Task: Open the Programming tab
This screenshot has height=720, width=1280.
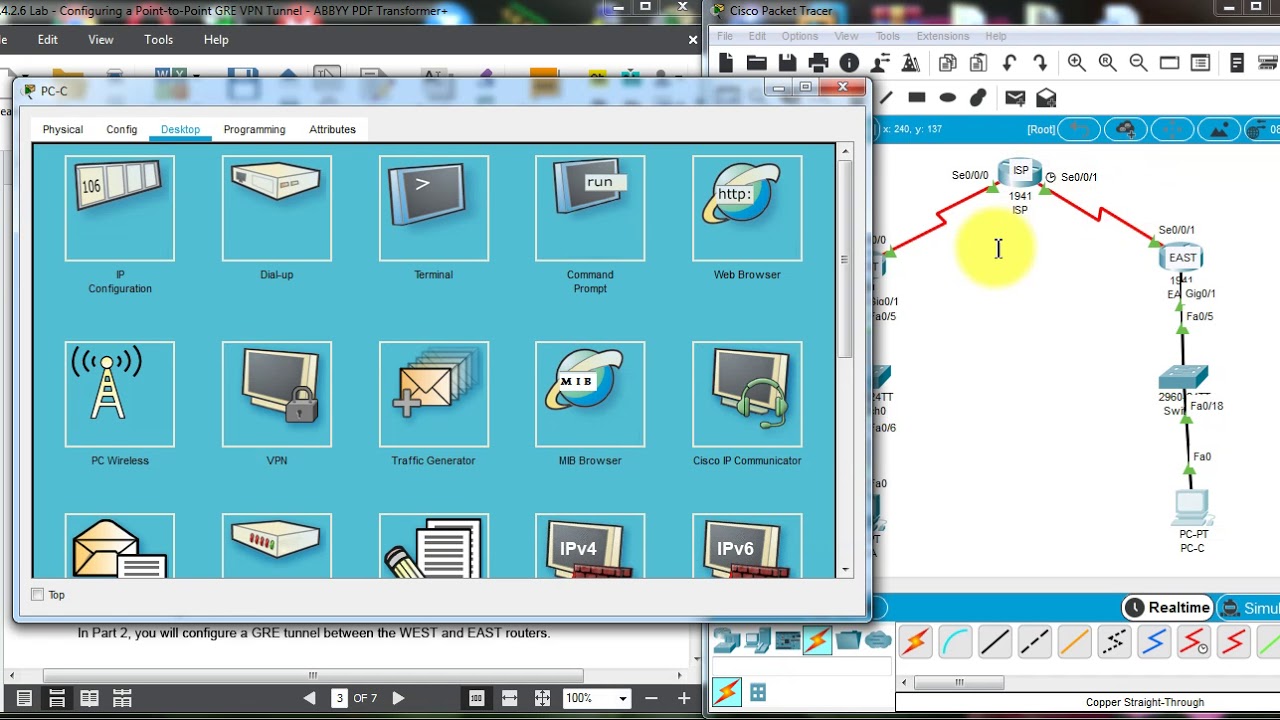Action: tap(255, 129)
